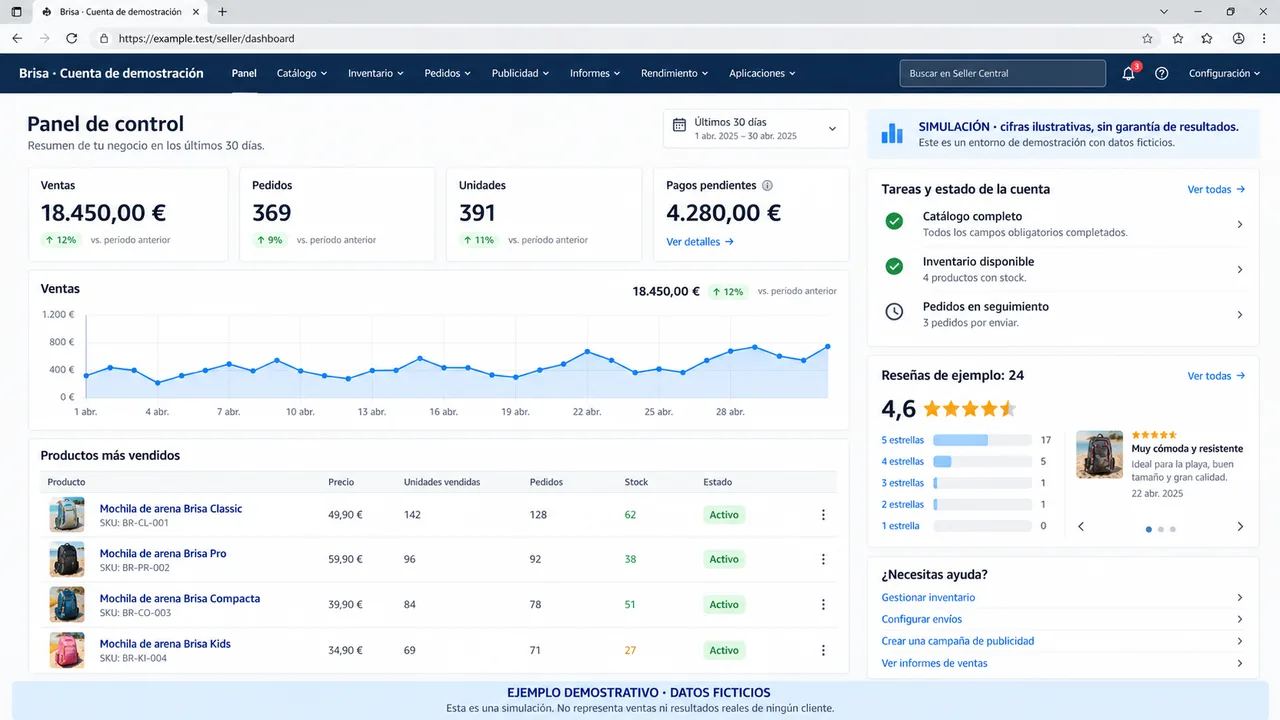The height and width of the screenshot is (720, 1280).
Task: Click the Buscar en Seller Central field
Action: coord(1002,73)
